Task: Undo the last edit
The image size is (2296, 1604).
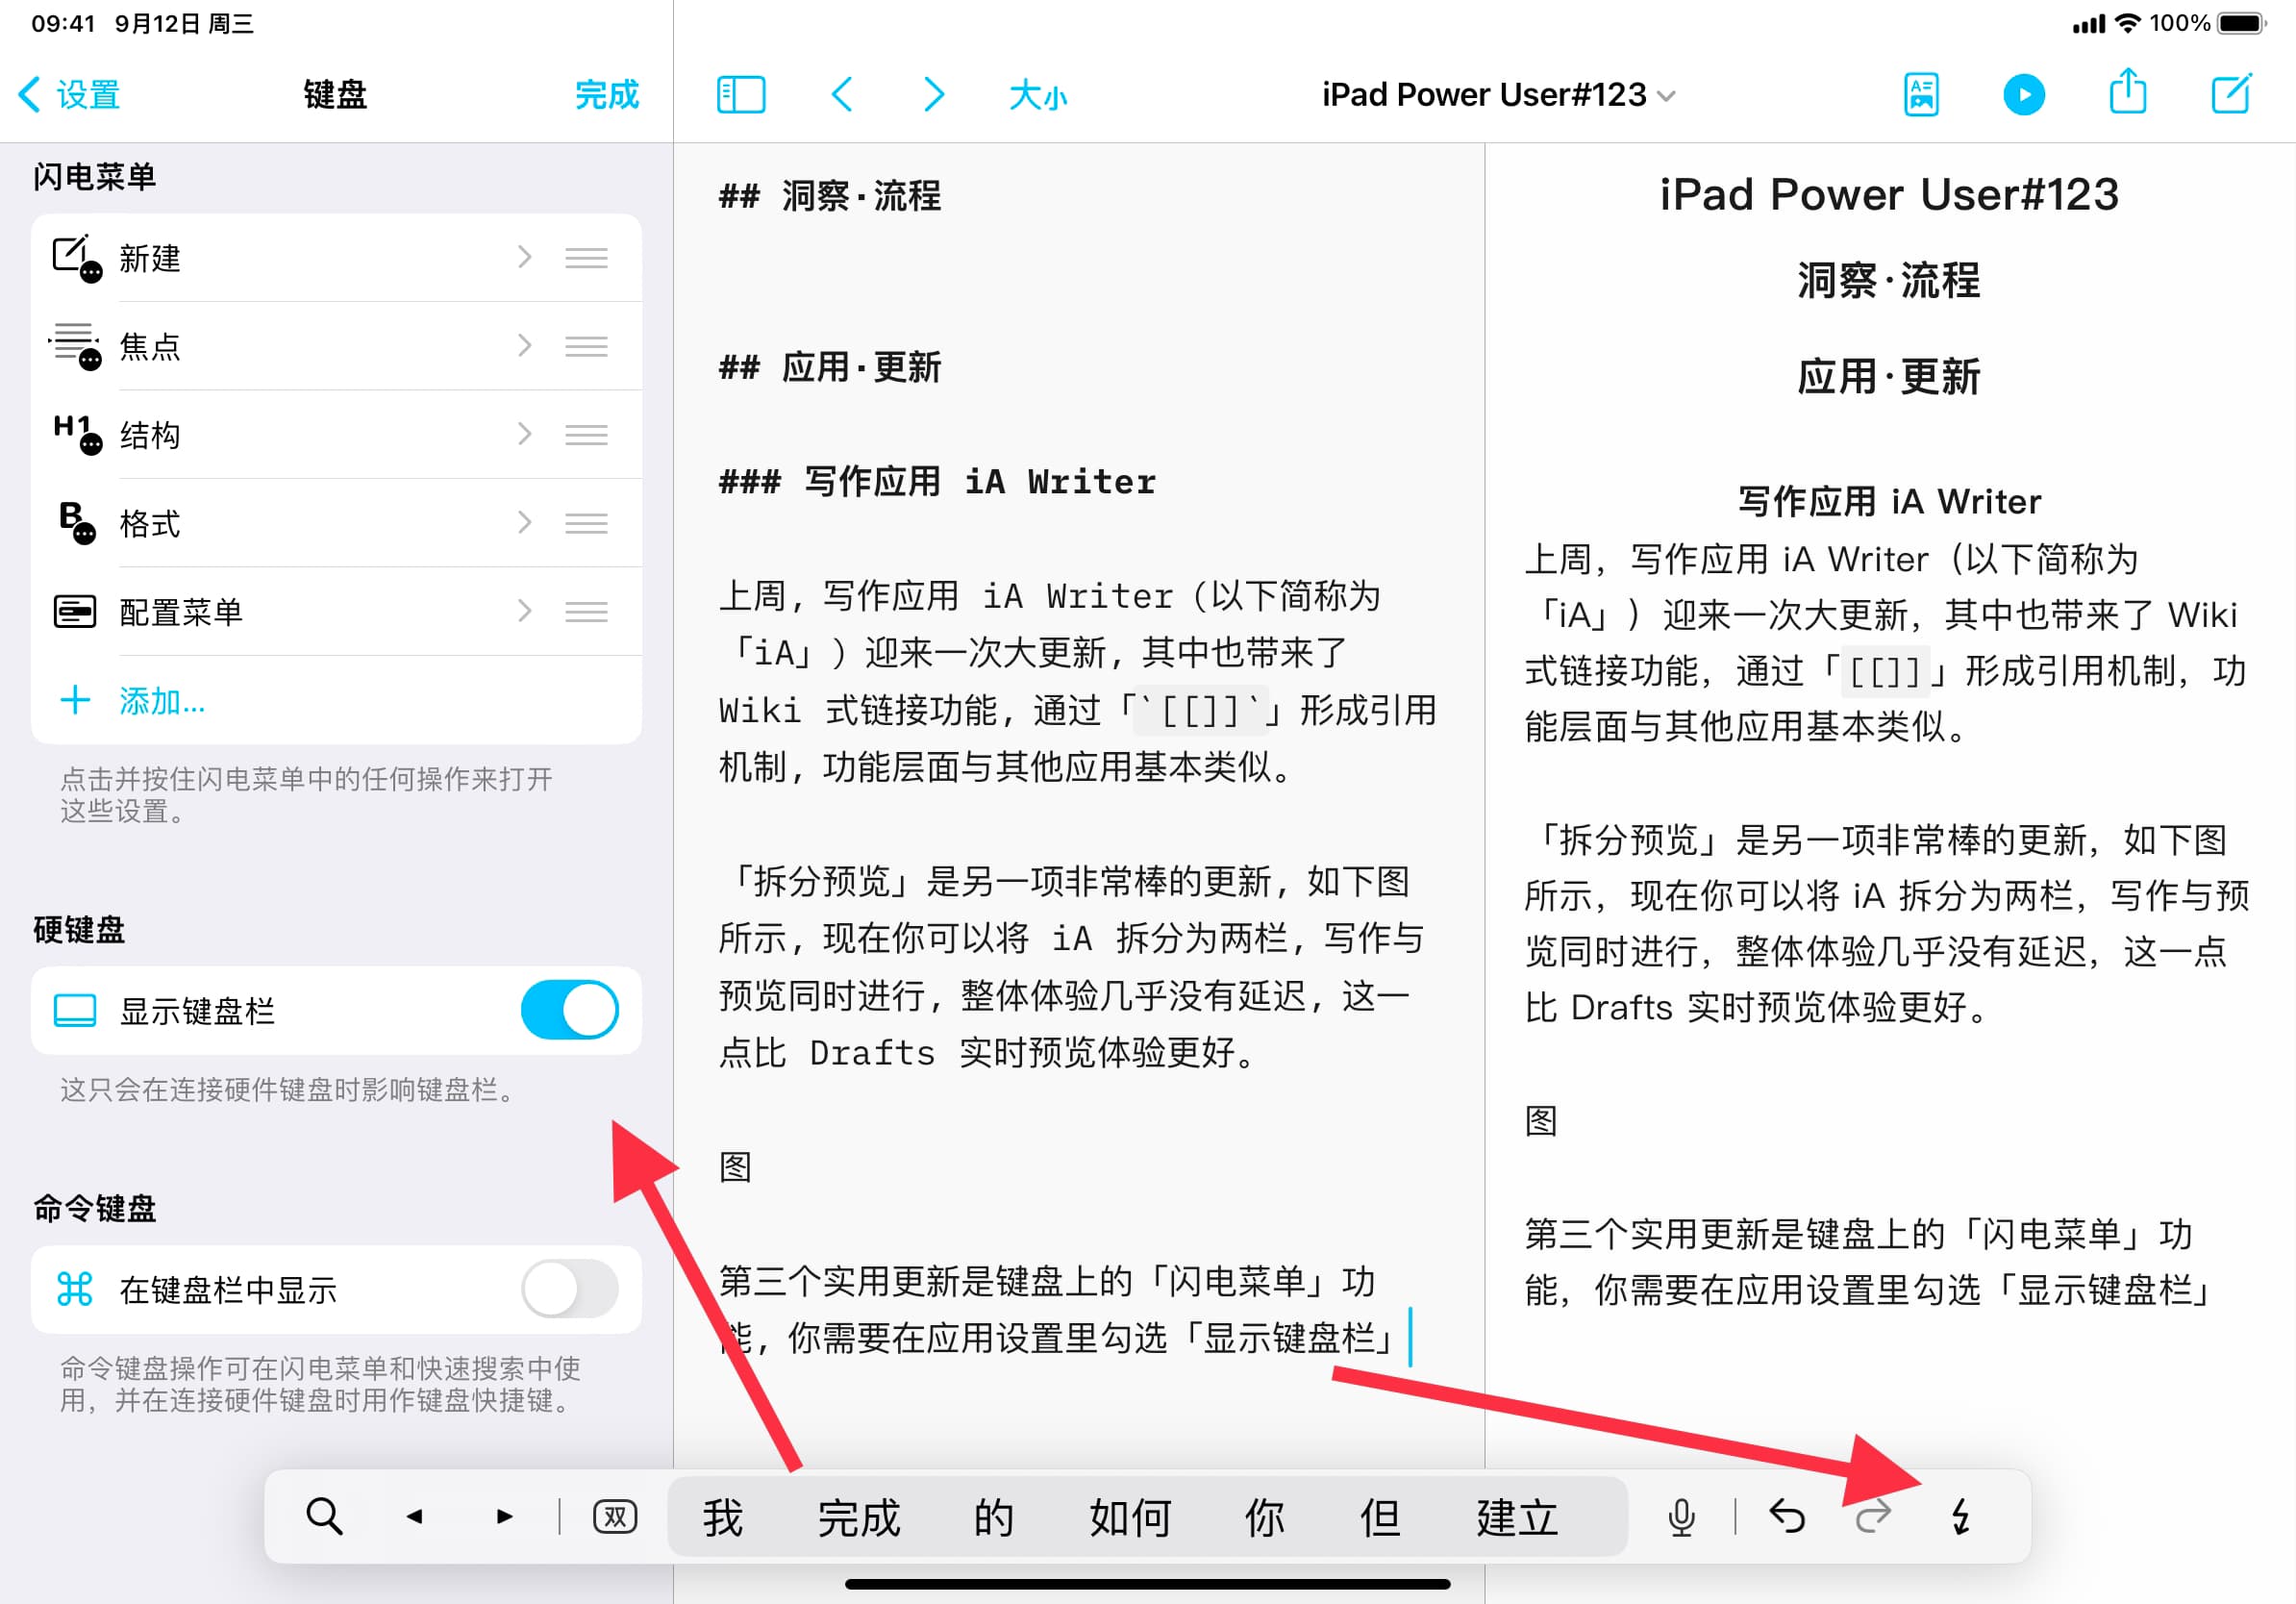Action: point(1787,1516)
